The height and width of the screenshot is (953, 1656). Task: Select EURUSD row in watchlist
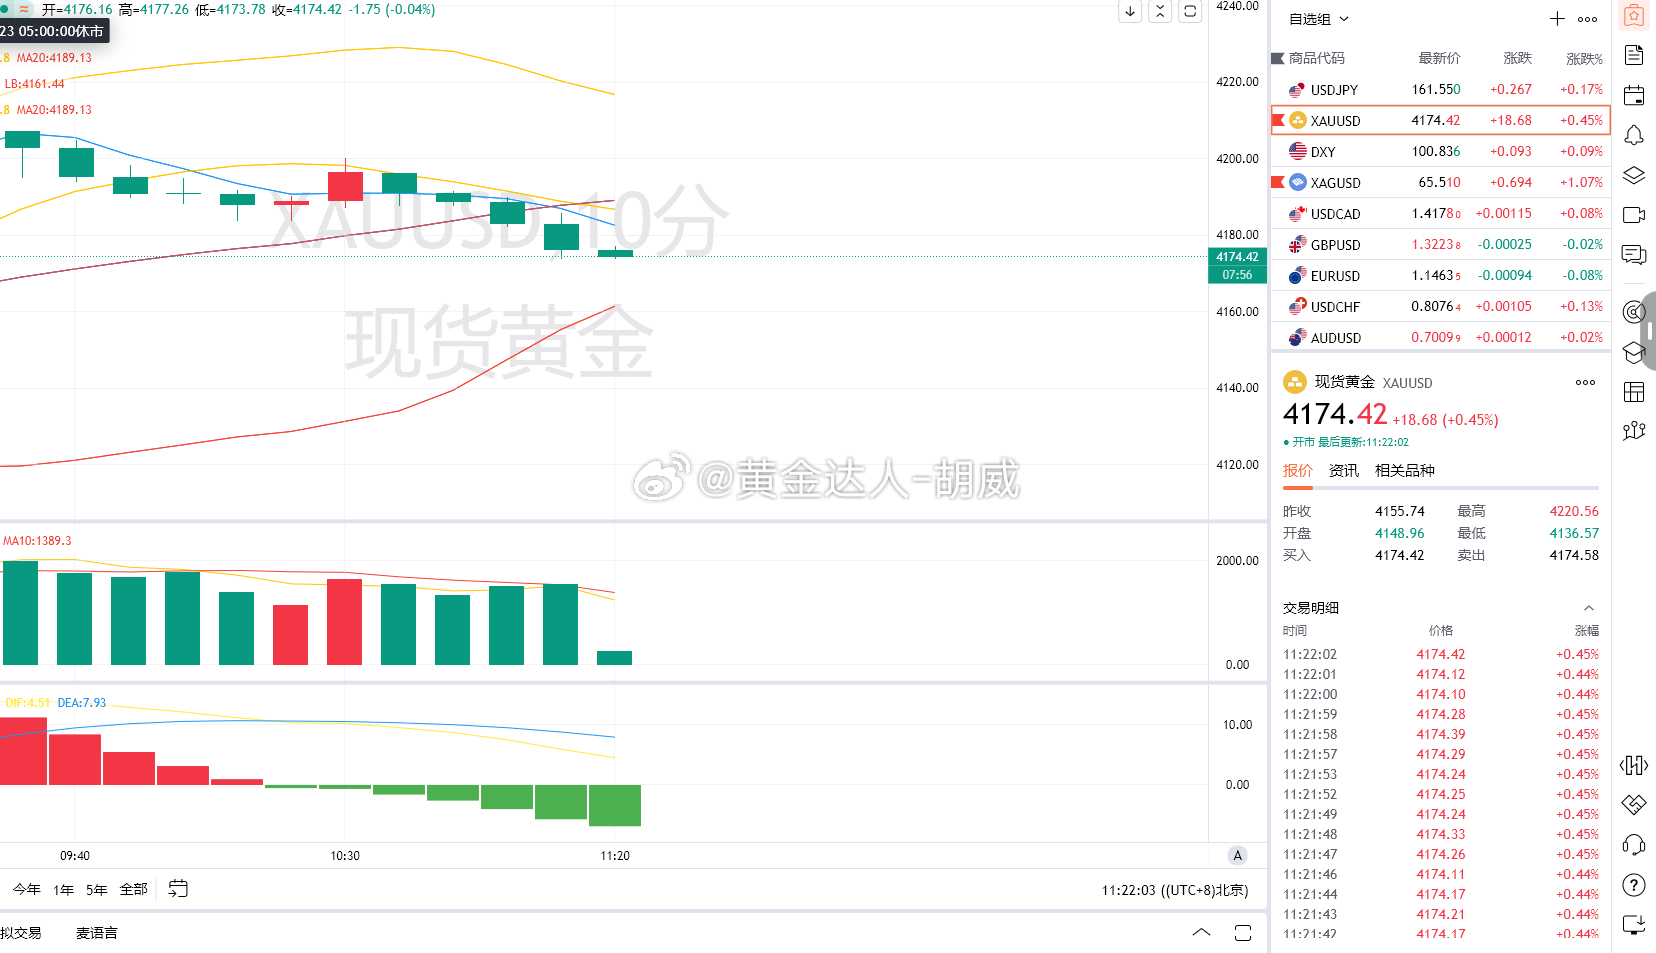(1440, 275)
